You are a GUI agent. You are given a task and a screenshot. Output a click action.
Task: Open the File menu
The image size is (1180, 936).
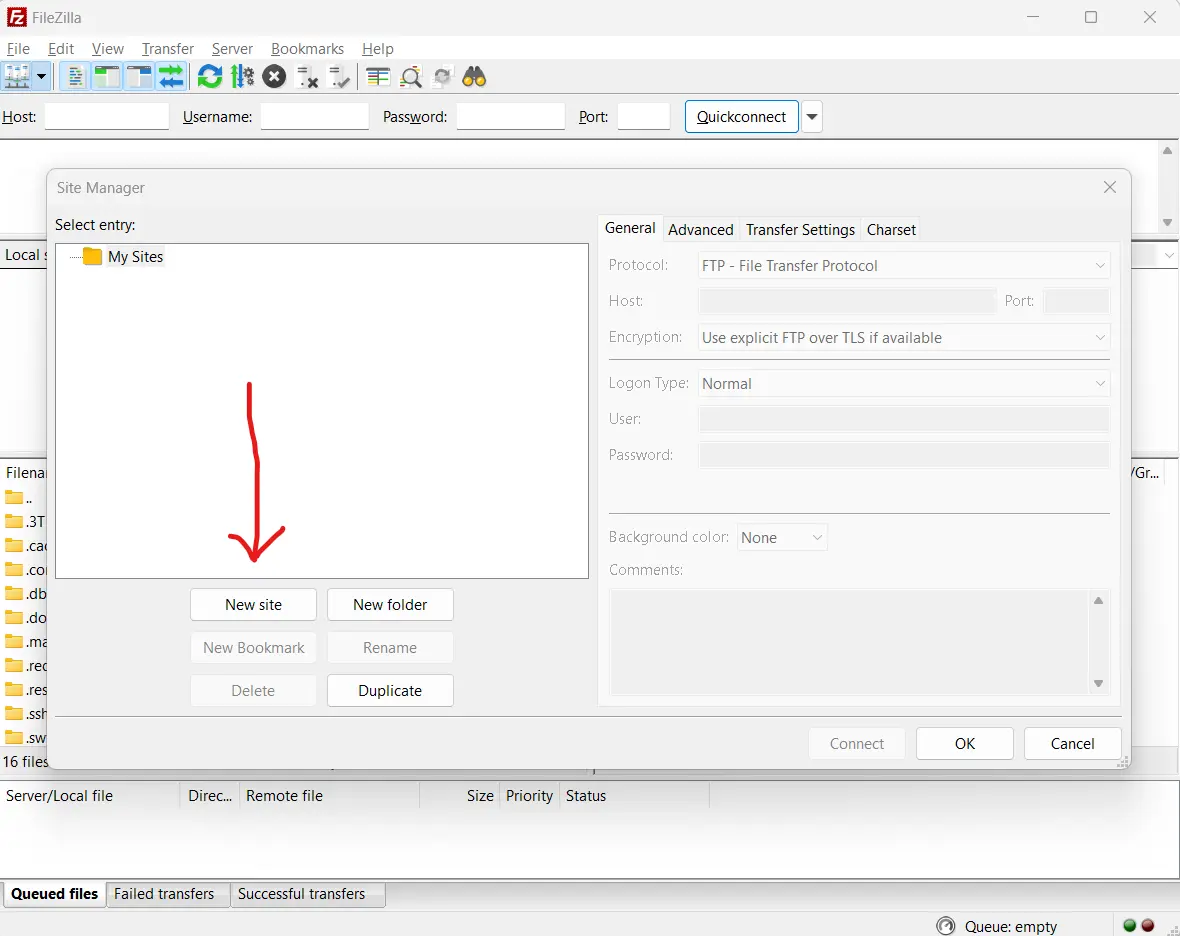[x=18, y=49]
